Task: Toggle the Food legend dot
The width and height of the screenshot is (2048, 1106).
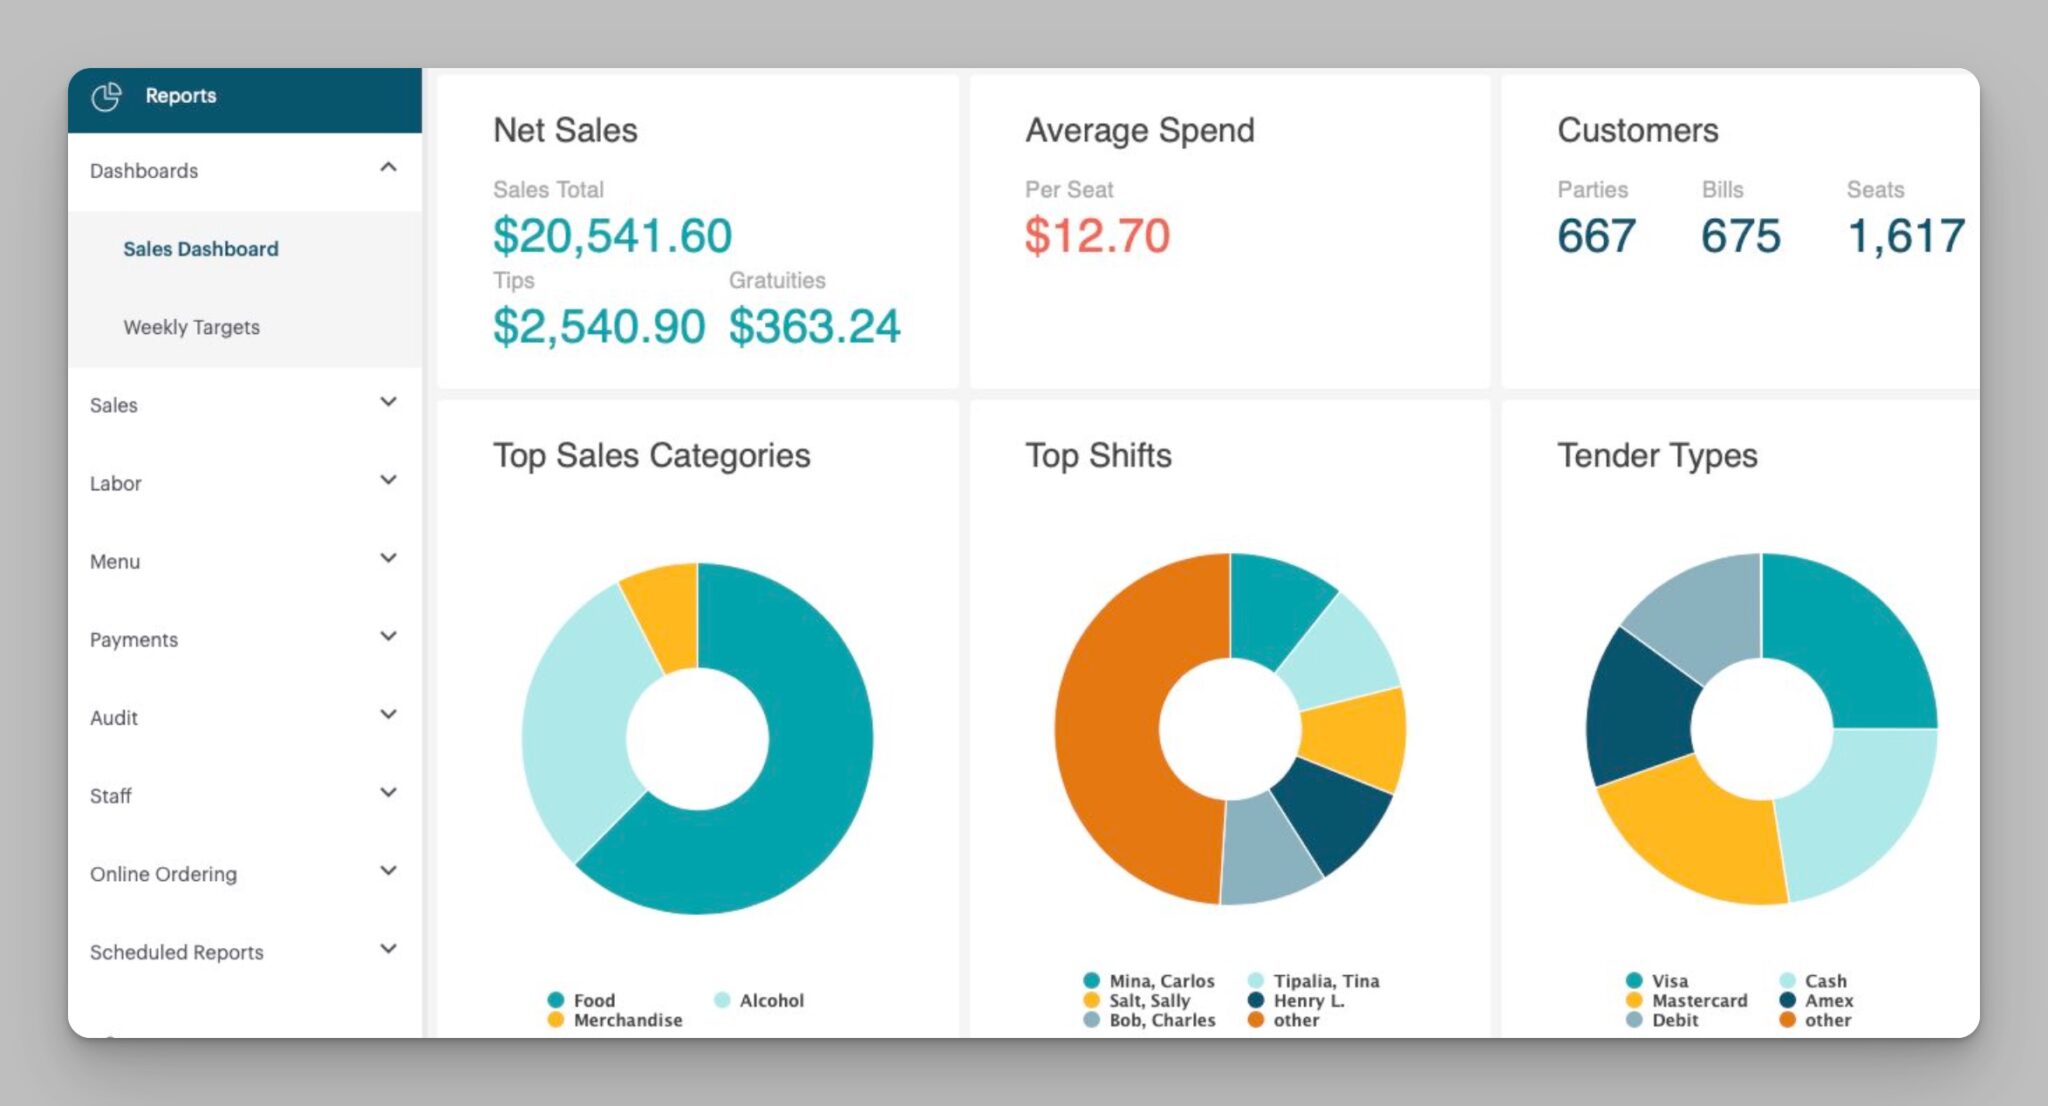Action: coord(556,1000)
